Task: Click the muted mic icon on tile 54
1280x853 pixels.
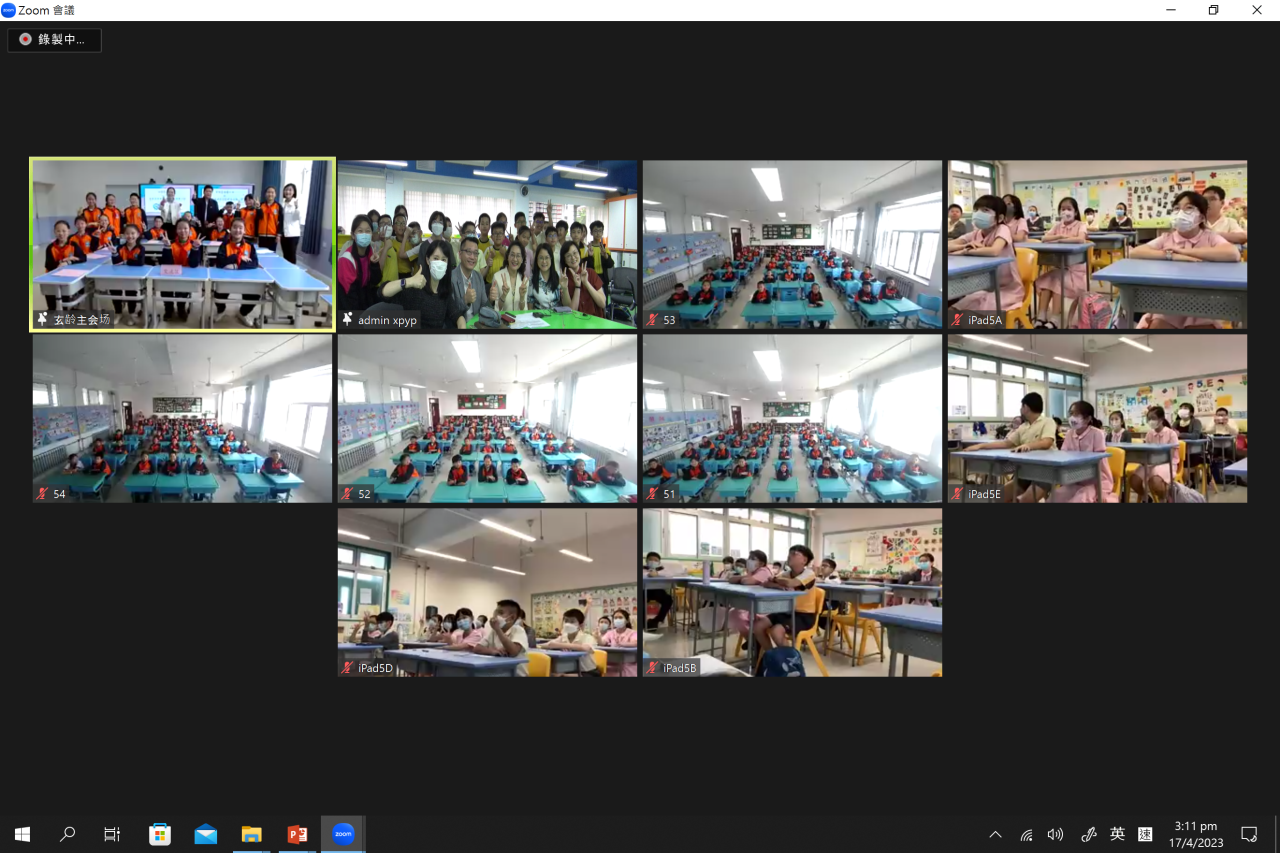Action: pyautogui.click(x=42, y=494)
